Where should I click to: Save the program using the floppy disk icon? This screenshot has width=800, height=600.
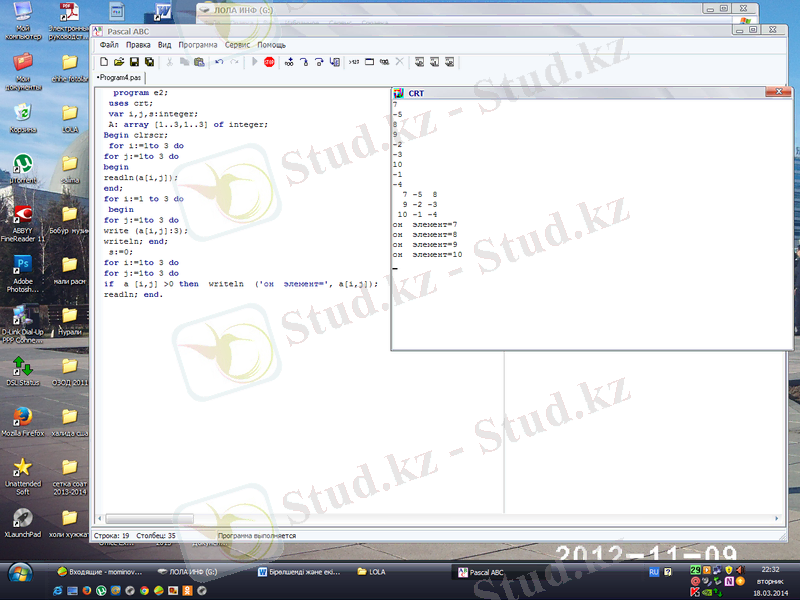tap(134, 62)
